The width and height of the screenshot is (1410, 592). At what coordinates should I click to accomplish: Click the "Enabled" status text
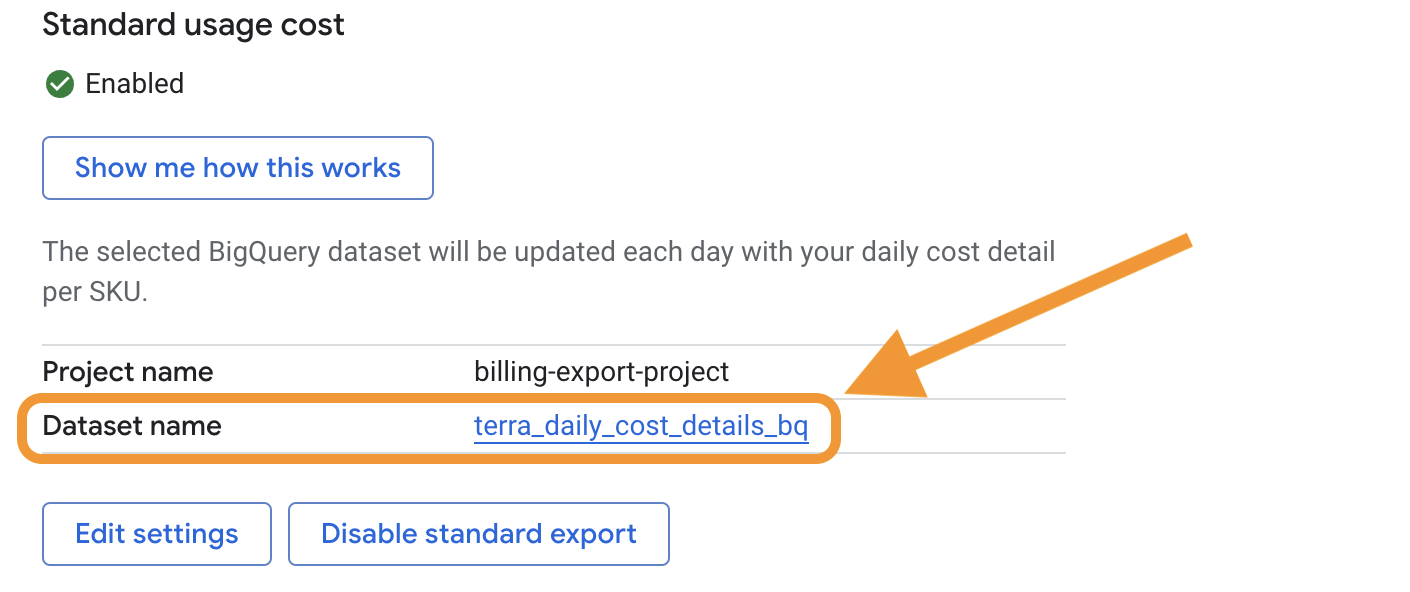tap(135, 84)
